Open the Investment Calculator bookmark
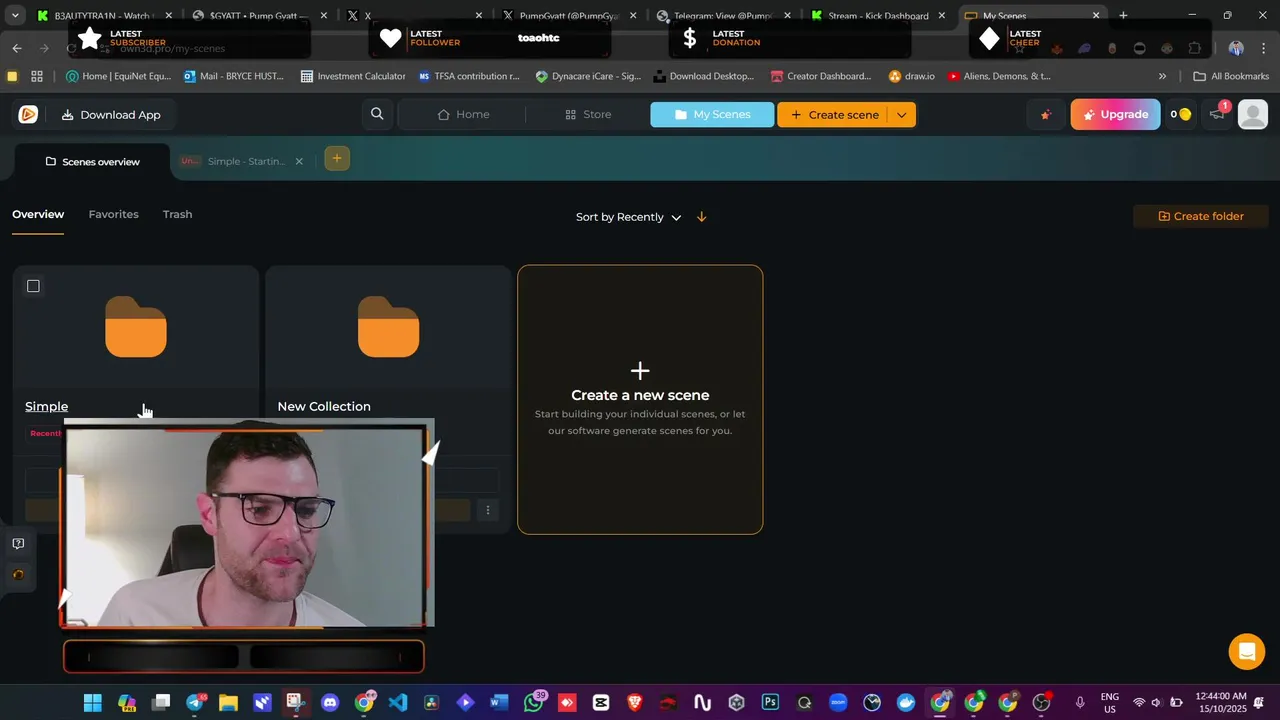 tap(353, 76)
